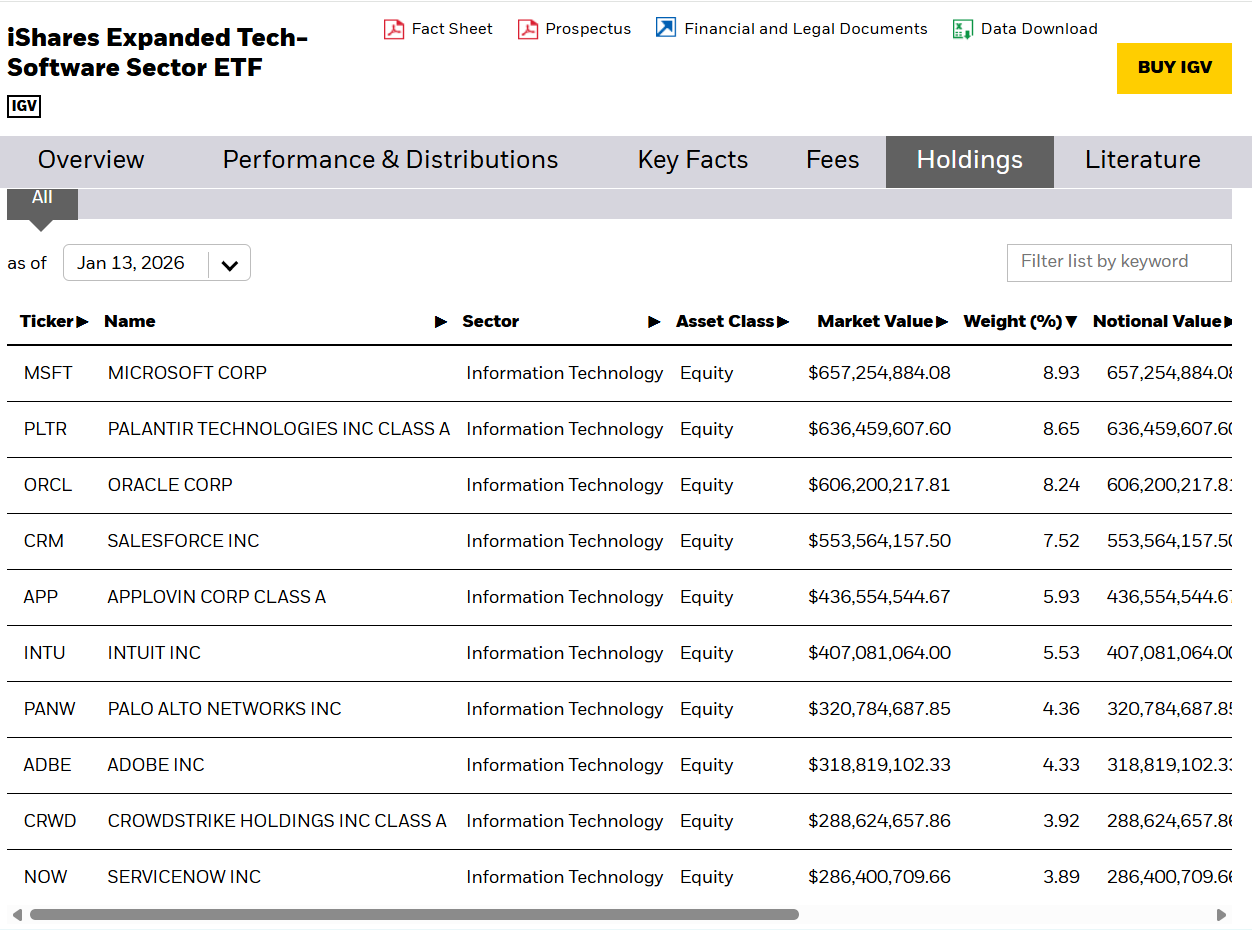Open the Performance & Distributions tab

coord(390,160)
